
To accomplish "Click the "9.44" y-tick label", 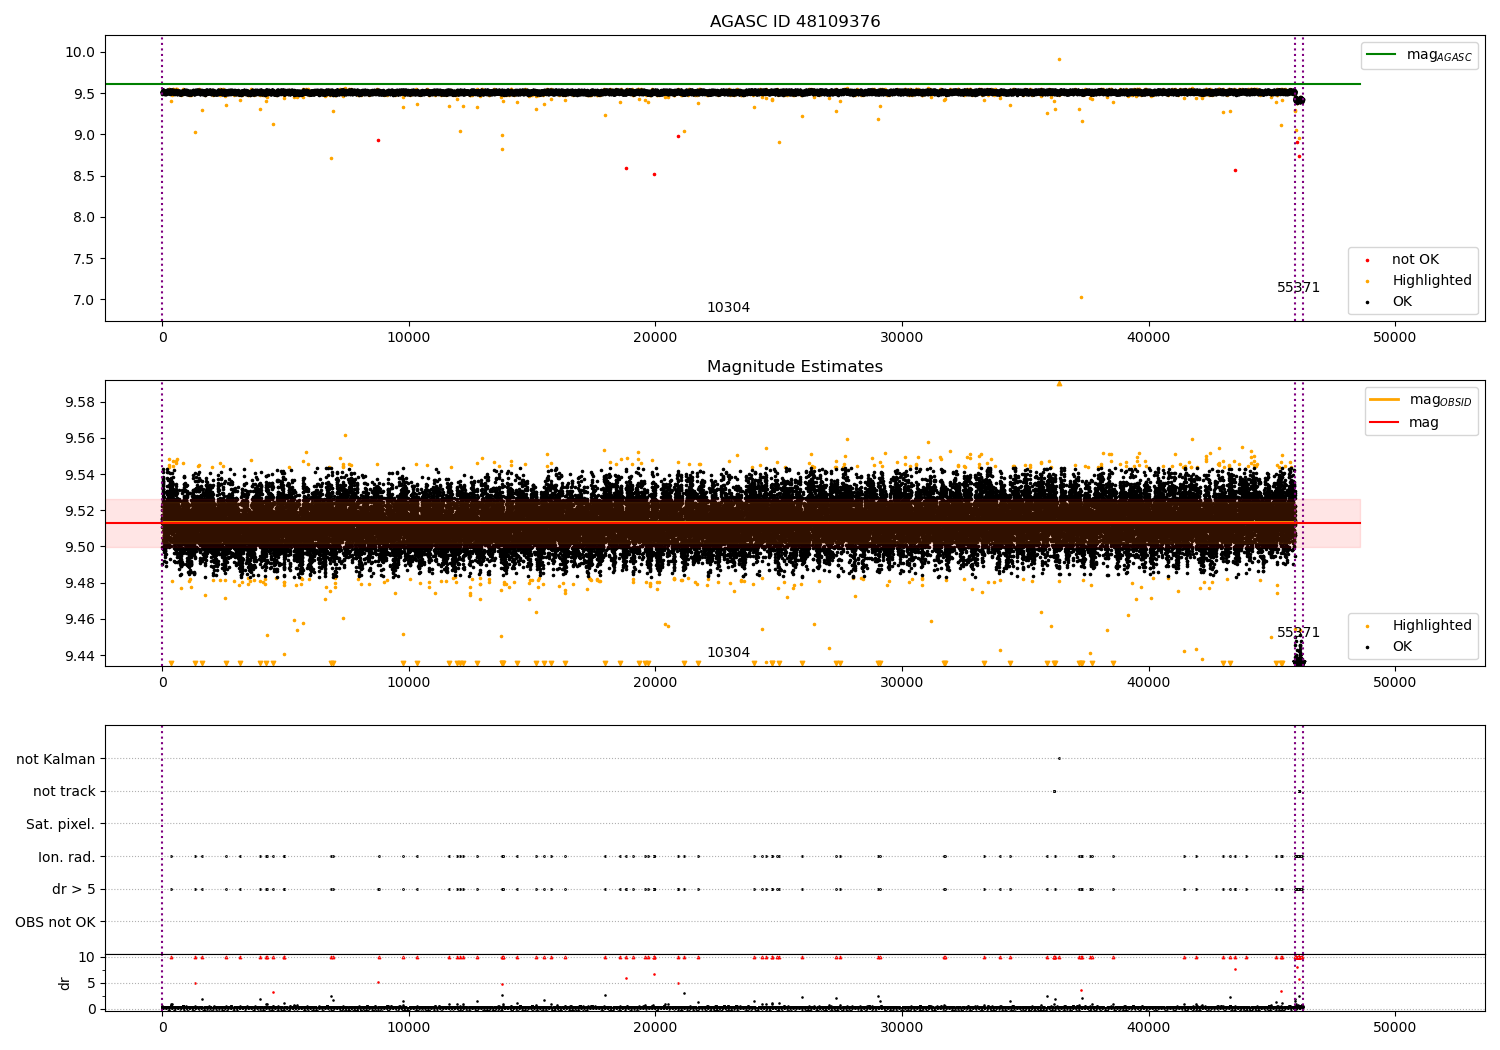I will click(81, 656).
